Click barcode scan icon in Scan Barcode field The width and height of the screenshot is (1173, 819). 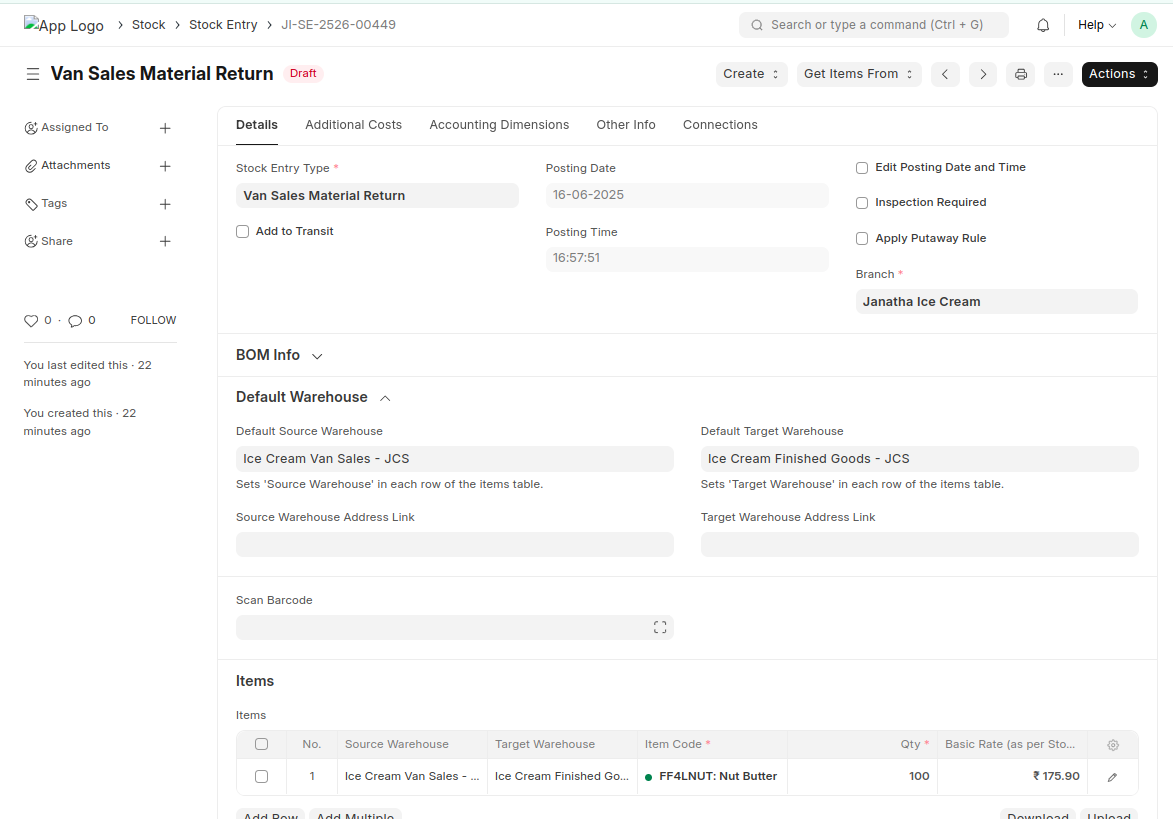click(660, 627)
